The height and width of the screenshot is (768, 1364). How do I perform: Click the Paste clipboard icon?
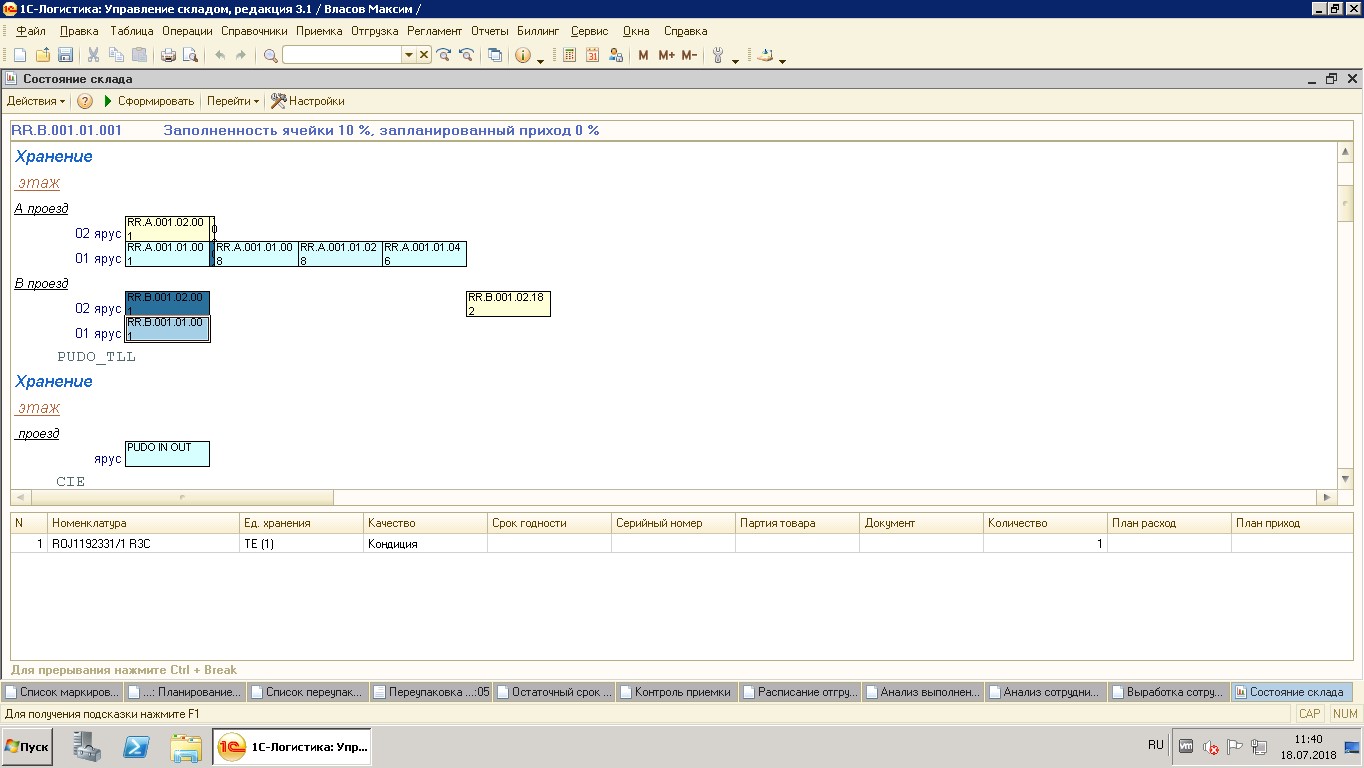click(x=140, y=55)
